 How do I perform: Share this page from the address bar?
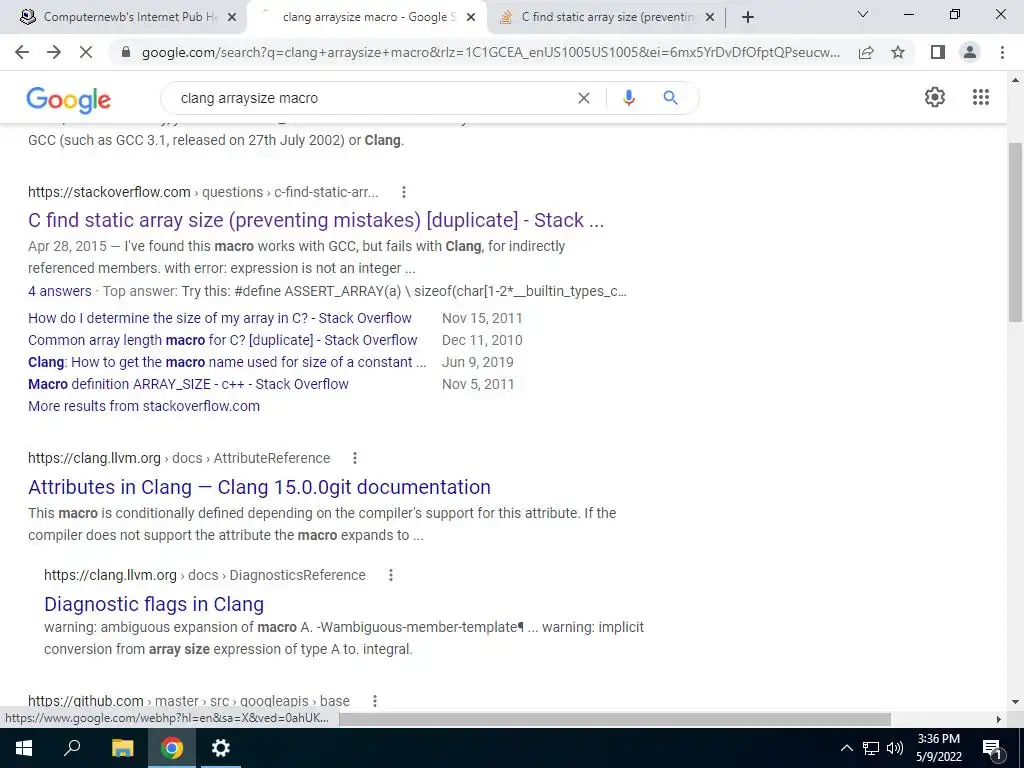tap(866, 52)
